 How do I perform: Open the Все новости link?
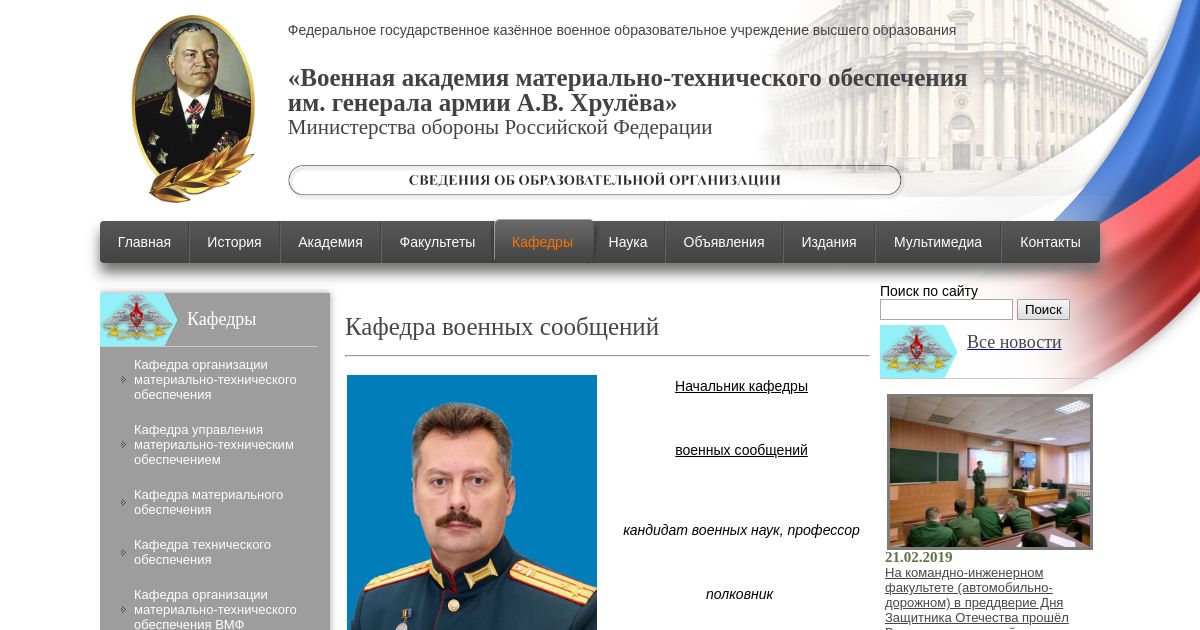(1014, 342)
